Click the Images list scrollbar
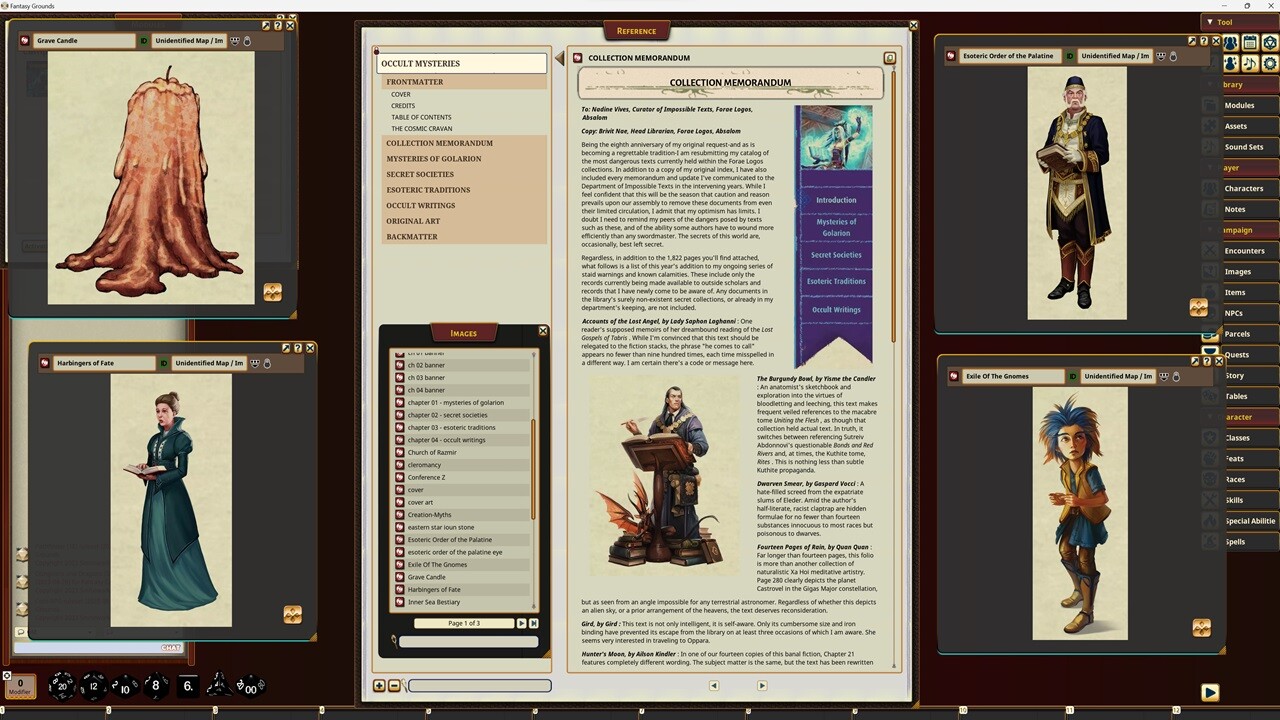Image resolution: width=1280 pixels, height=720 pixels. click(x=533, y=470)
